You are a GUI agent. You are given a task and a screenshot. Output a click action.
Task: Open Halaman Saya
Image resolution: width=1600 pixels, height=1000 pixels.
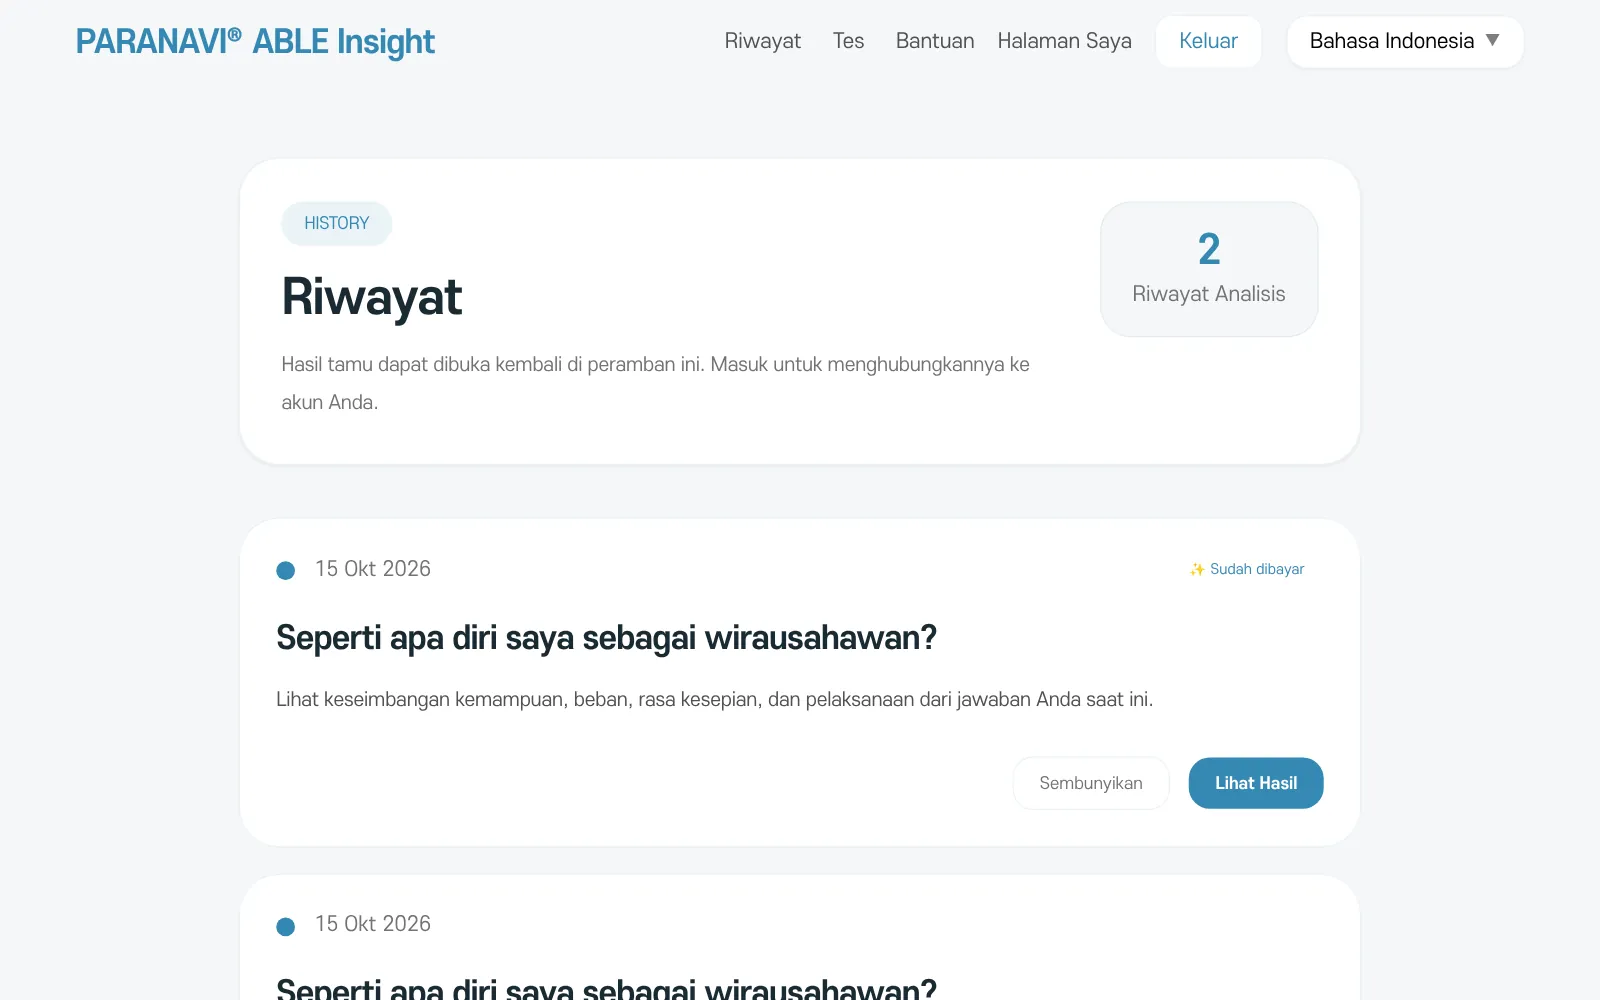(x=1064, y=41)
